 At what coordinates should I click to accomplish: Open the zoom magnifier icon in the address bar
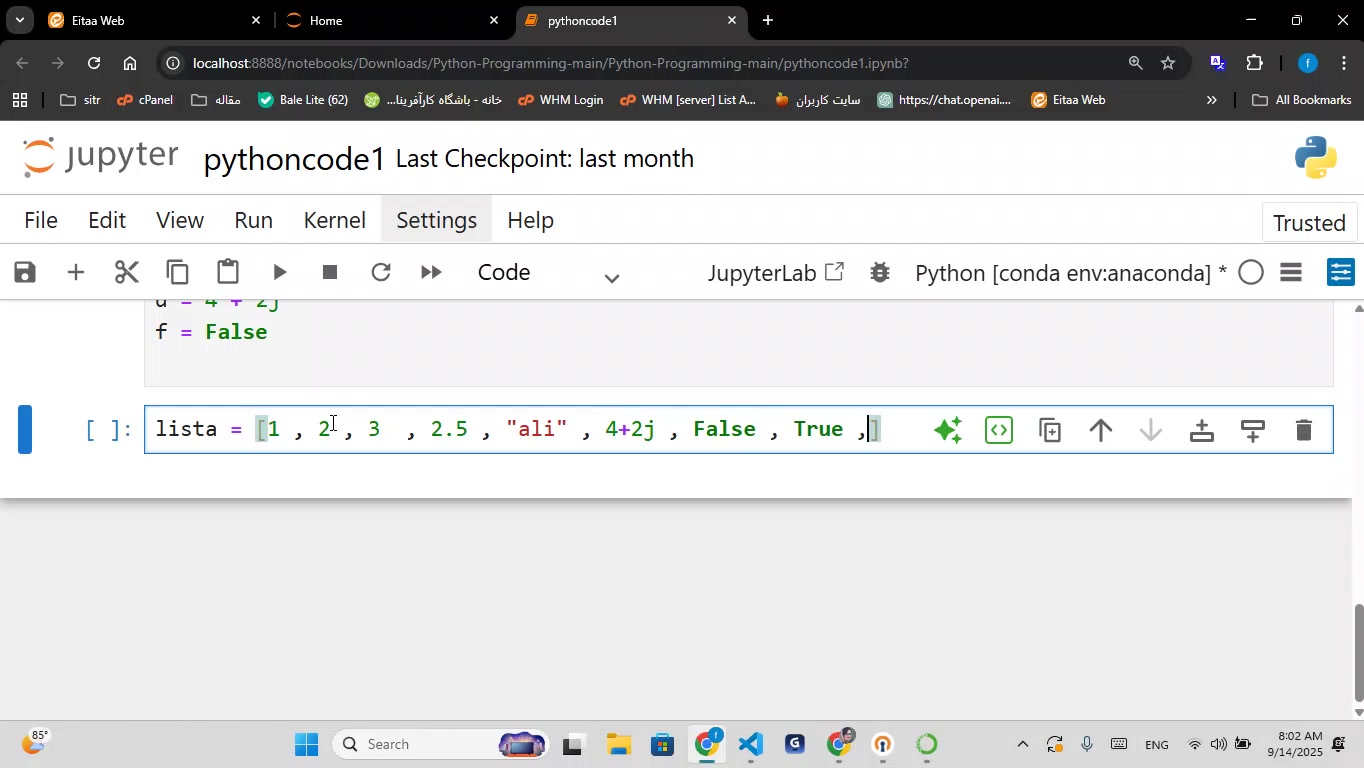coord(1135,63)
